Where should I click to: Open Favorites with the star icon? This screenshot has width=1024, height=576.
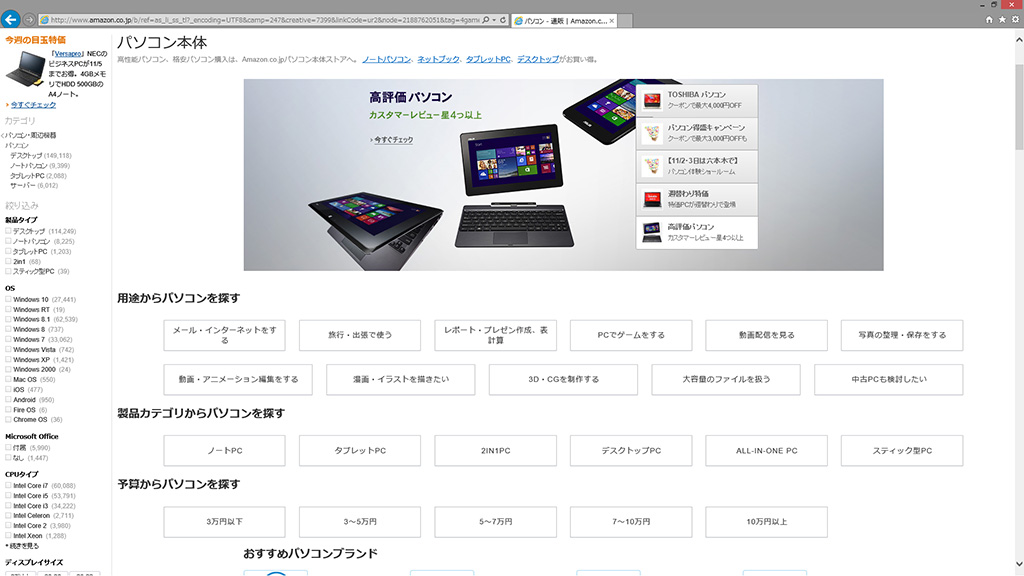1002,20
